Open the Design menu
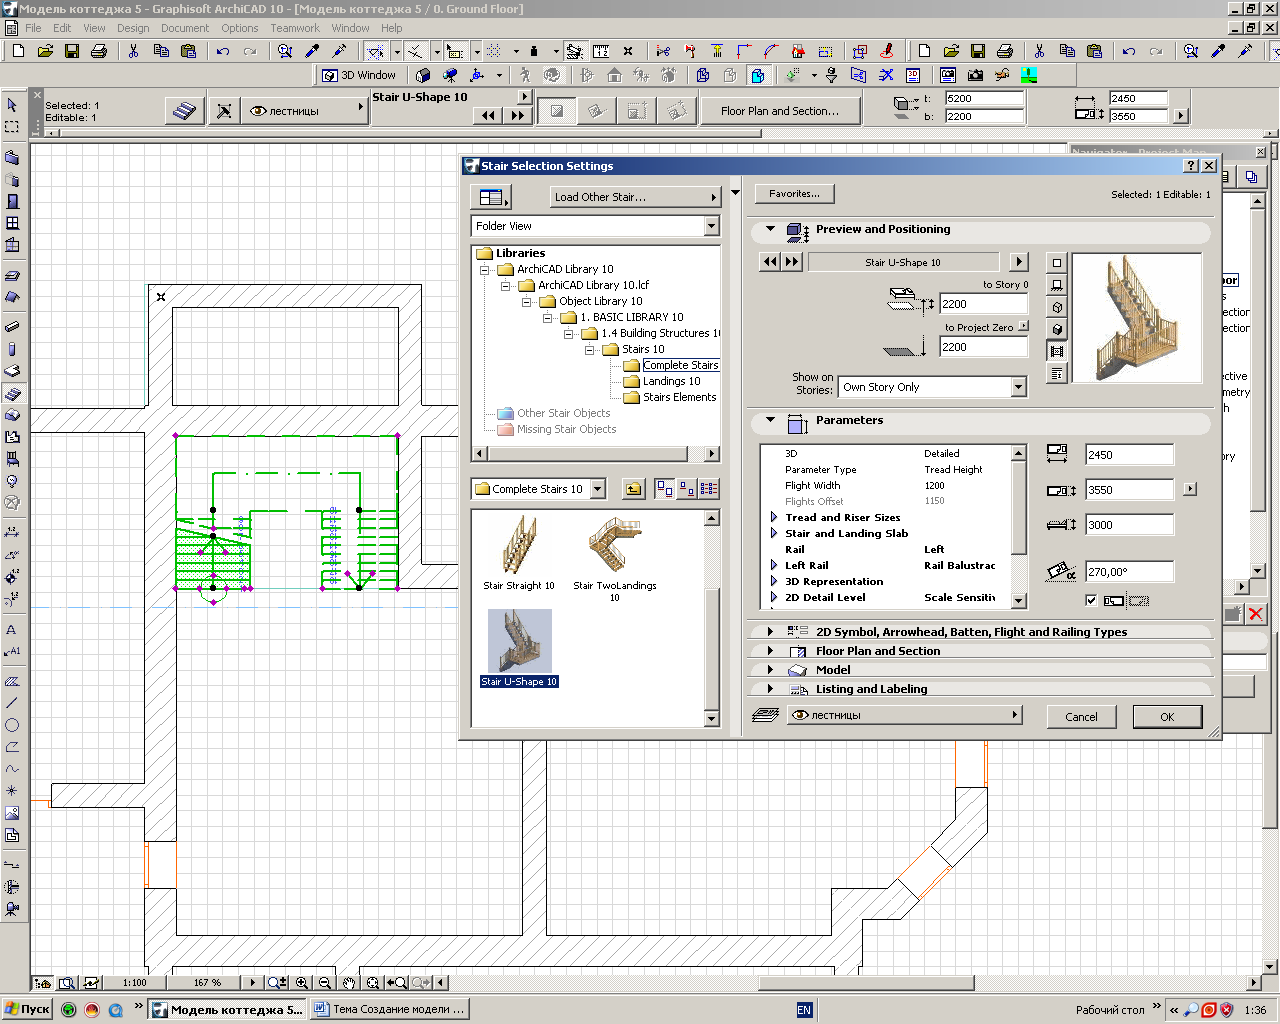The width and height of the screenshot is (1280, 1024). [133, 28]
